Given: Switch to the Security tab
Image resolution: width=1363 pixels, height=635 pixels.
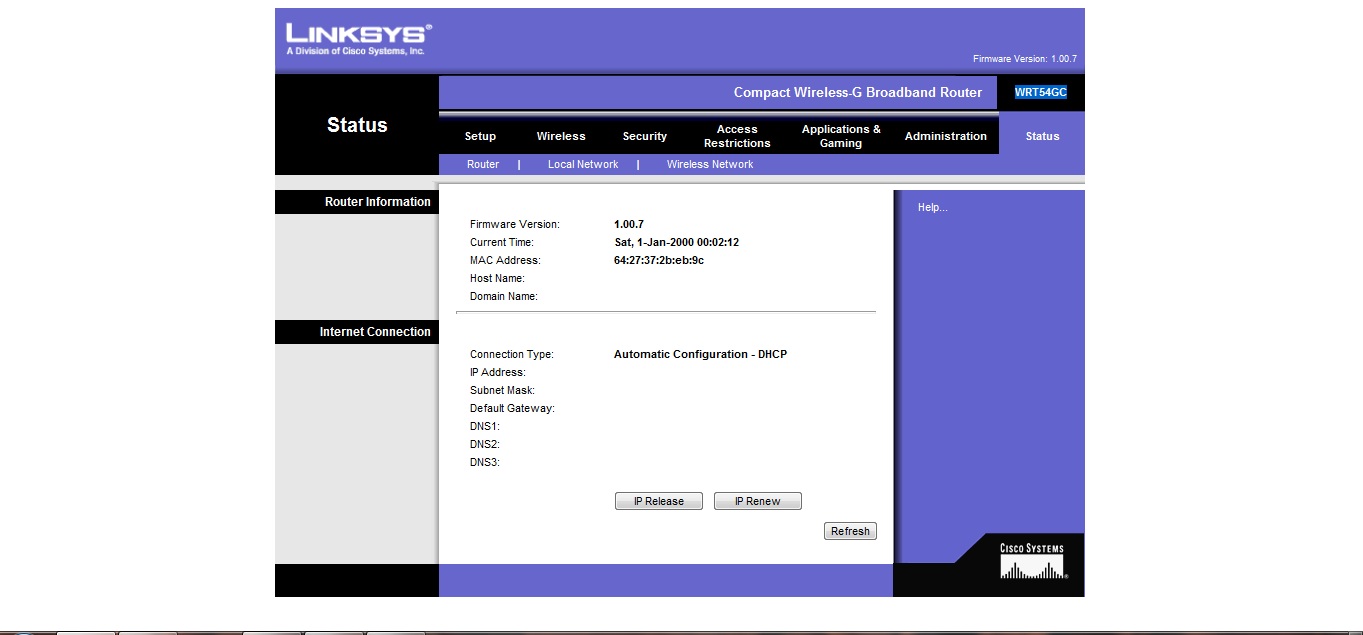Looking at the screenshot, I should (x=645, y=136).
